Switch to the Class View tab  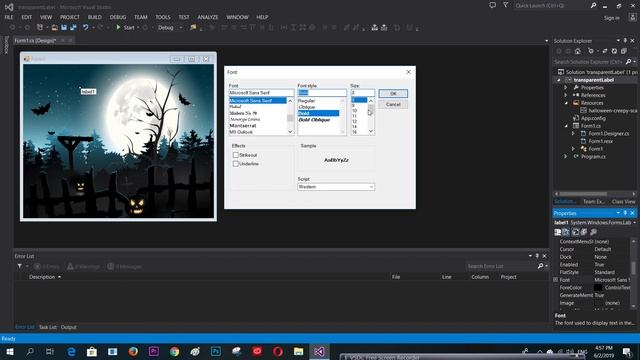click(x=623, y=202)
